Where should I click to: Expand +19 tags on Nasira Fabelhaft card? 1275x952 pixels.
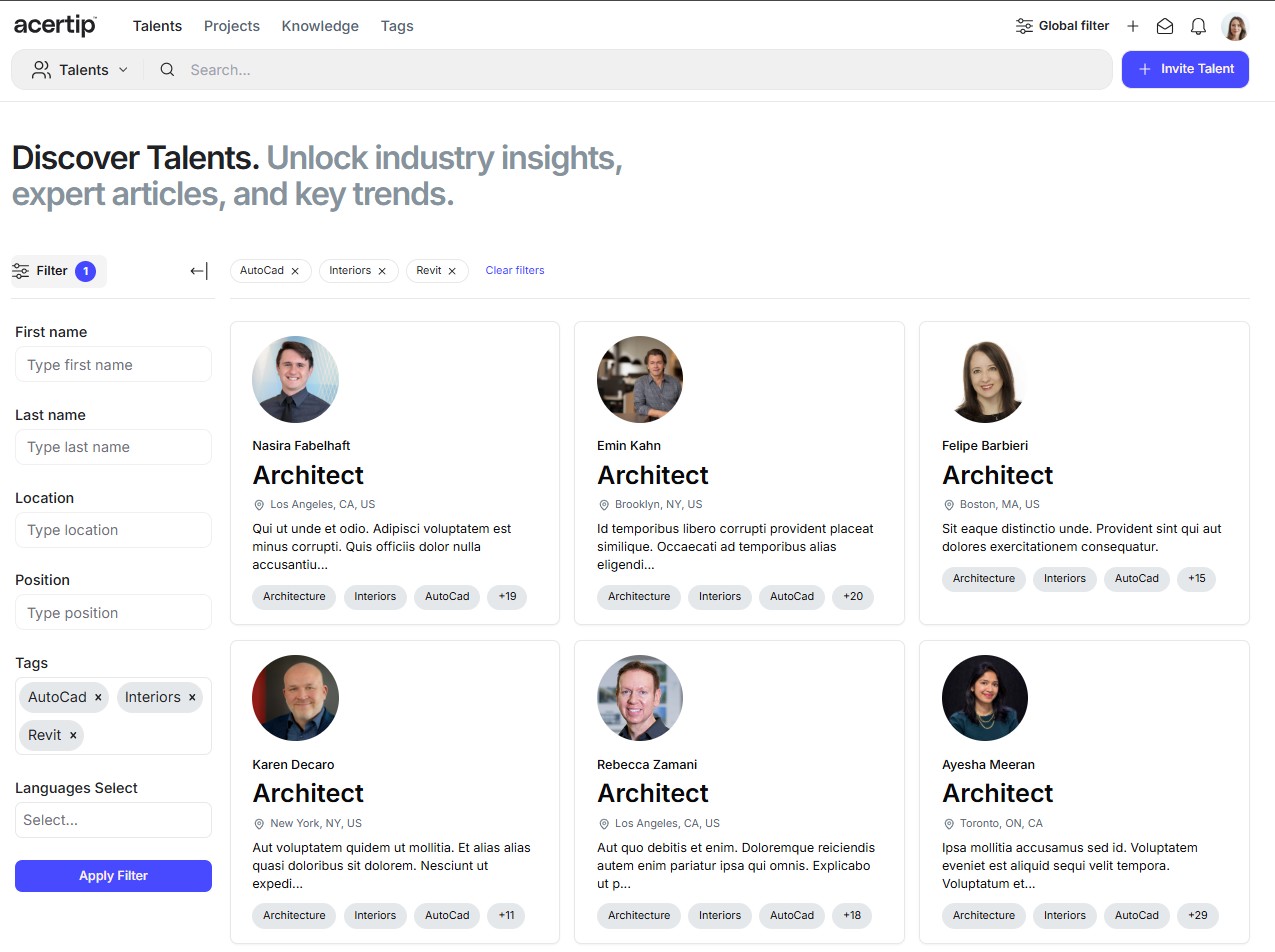507,597
